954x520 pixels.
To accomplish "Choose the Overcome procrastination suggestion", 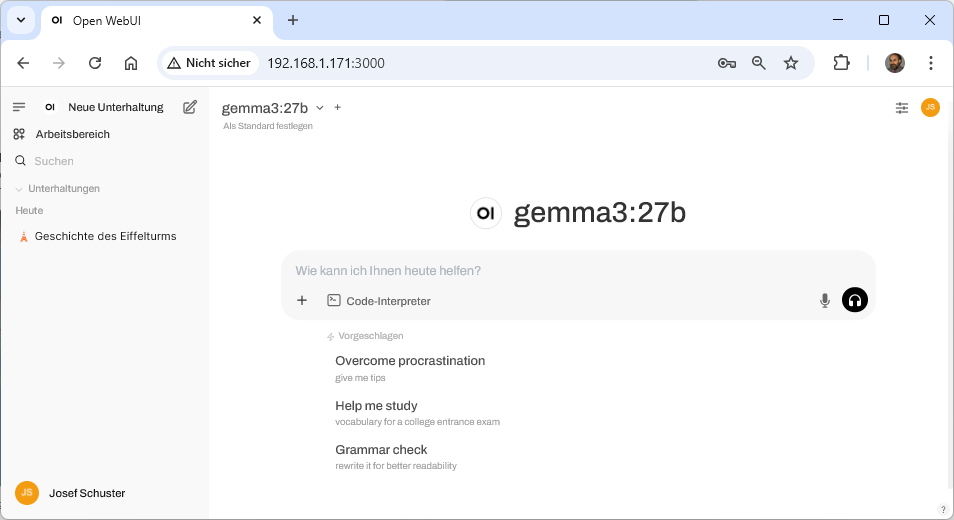I will point(410,361).
